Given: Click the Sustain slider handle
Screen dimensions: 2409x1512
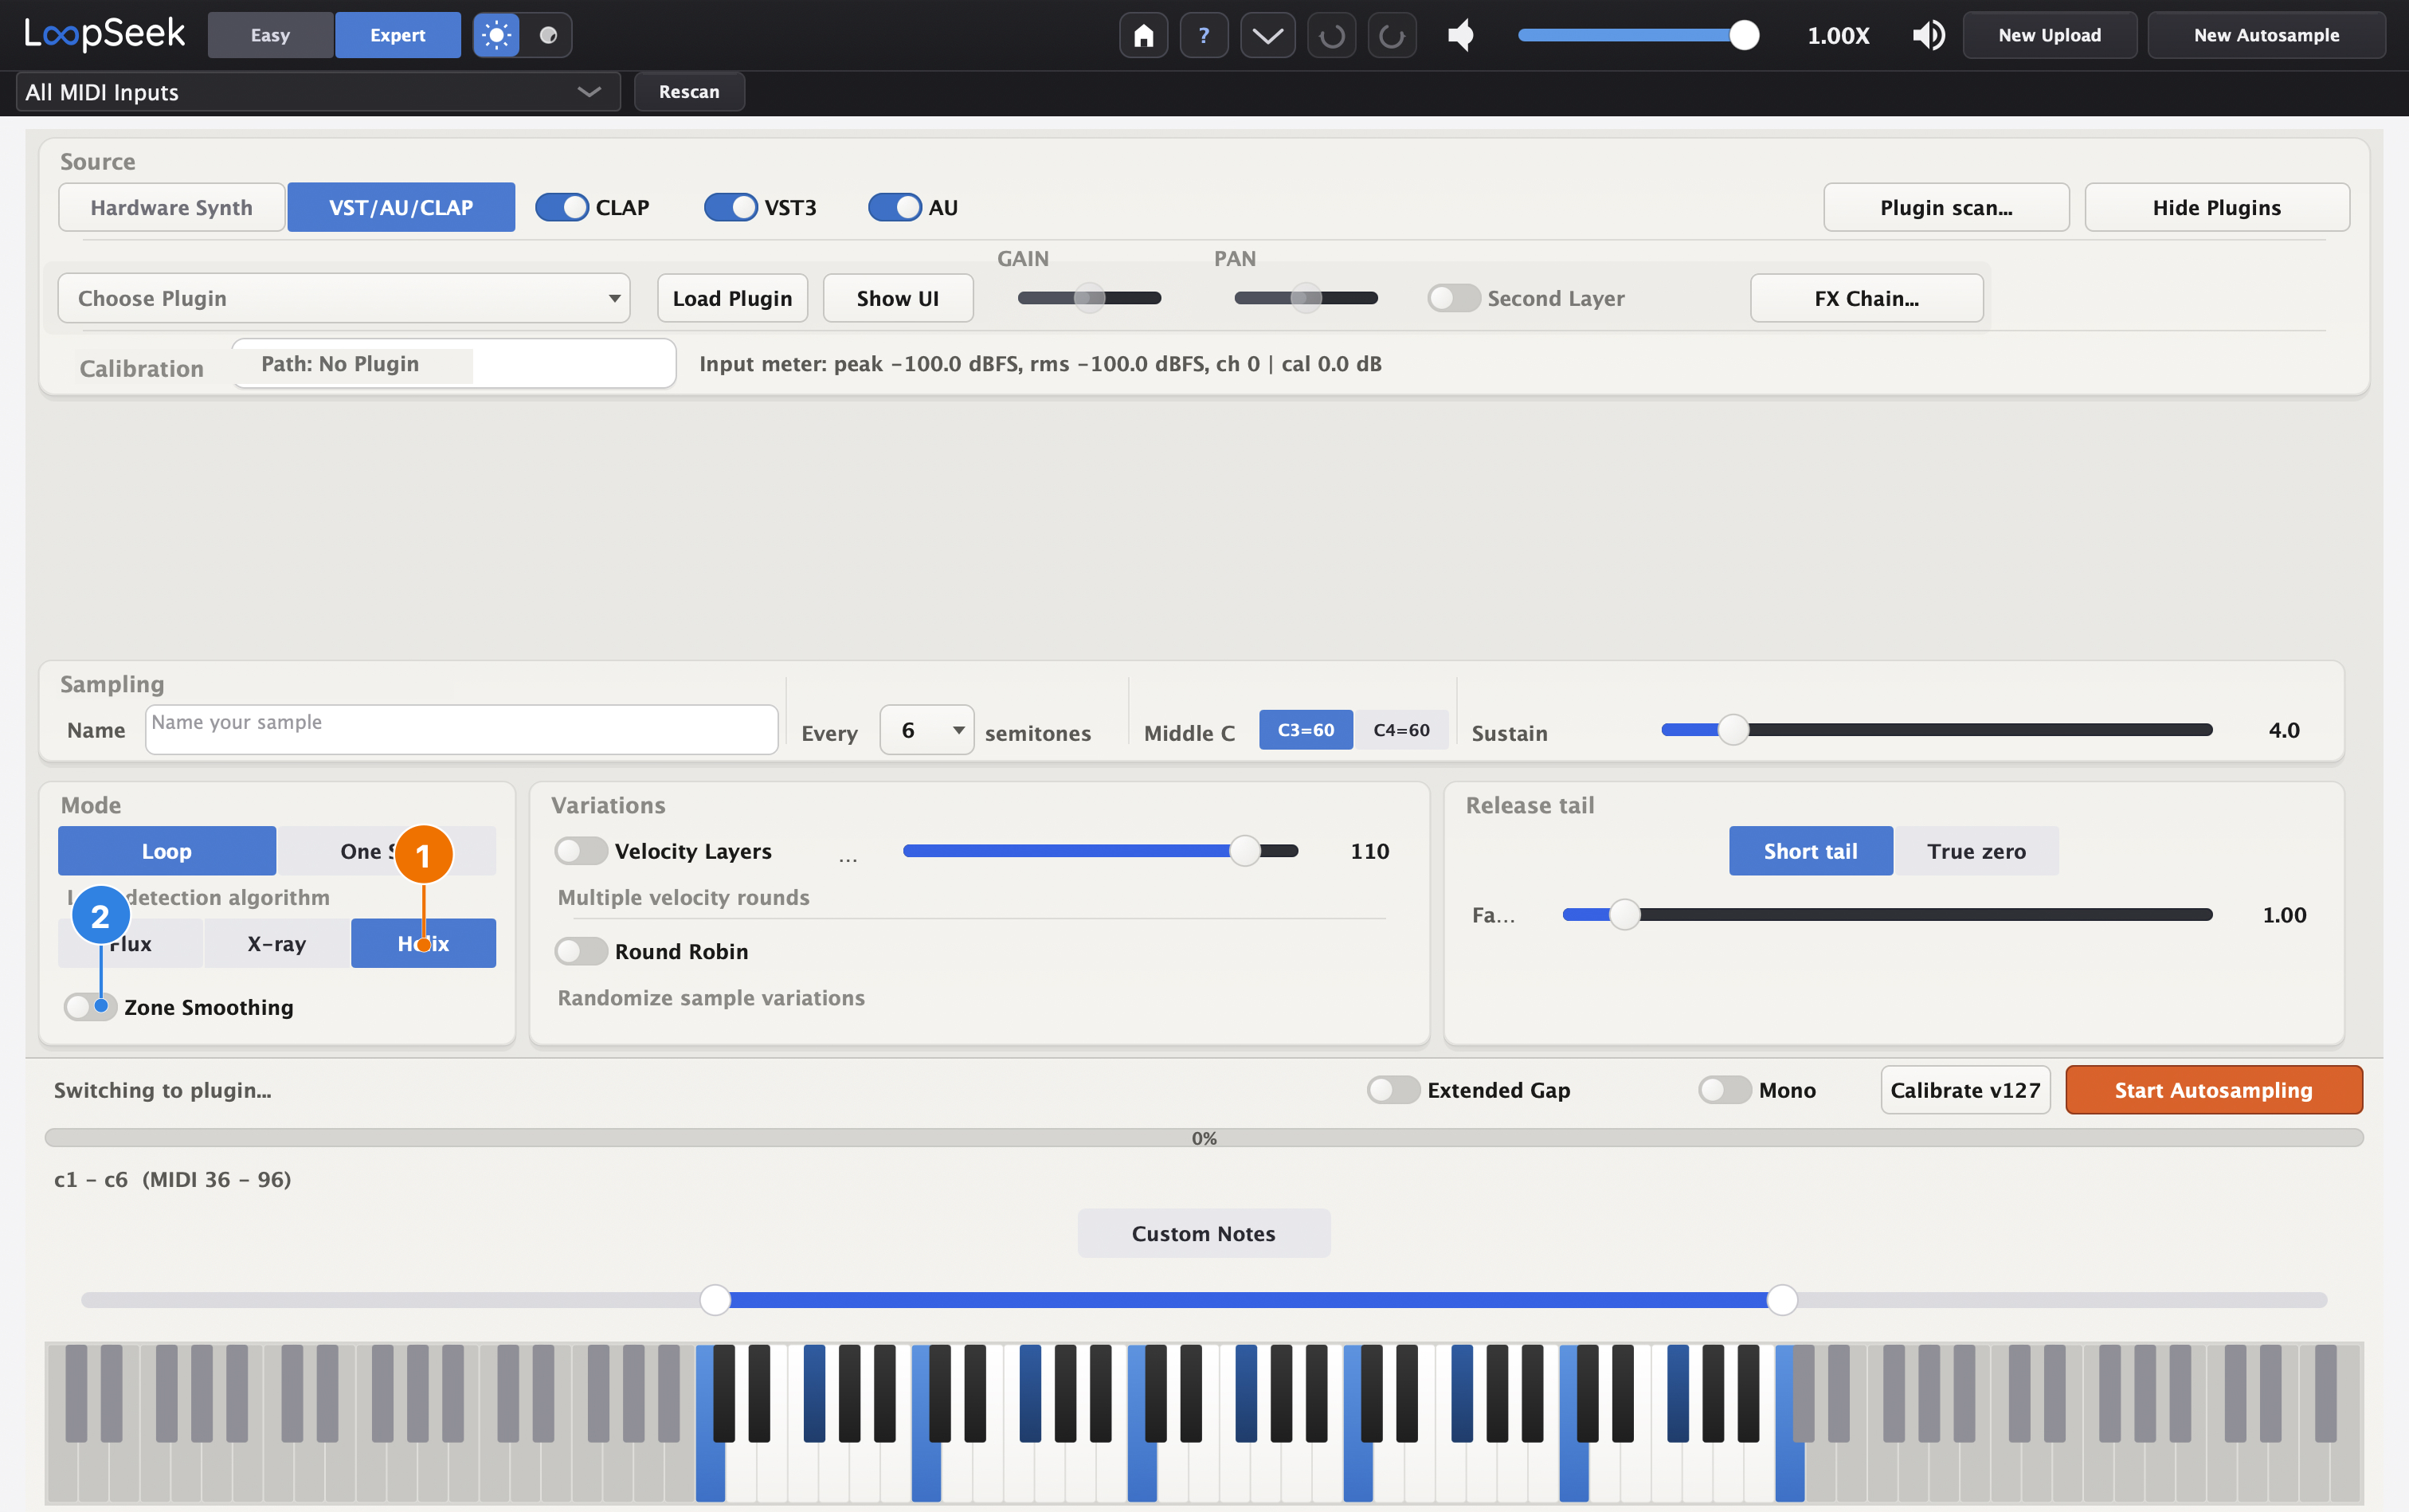Looking at the screenshot, I should click(1733, 730).
